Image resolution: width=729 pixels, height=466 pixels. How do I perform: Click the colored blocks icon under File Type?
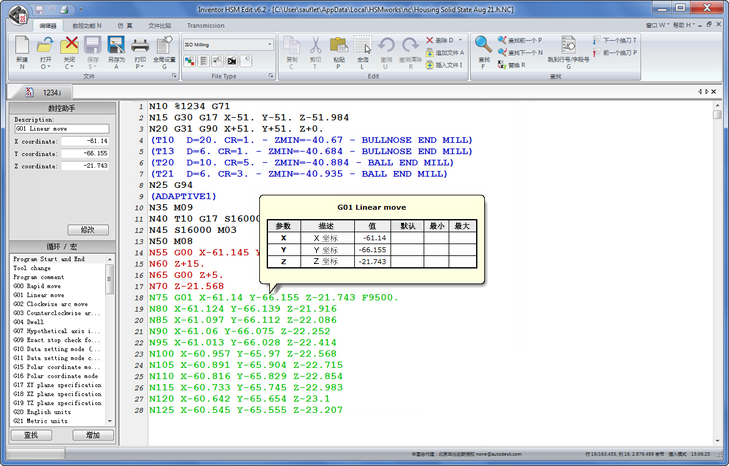coord(190,61)
